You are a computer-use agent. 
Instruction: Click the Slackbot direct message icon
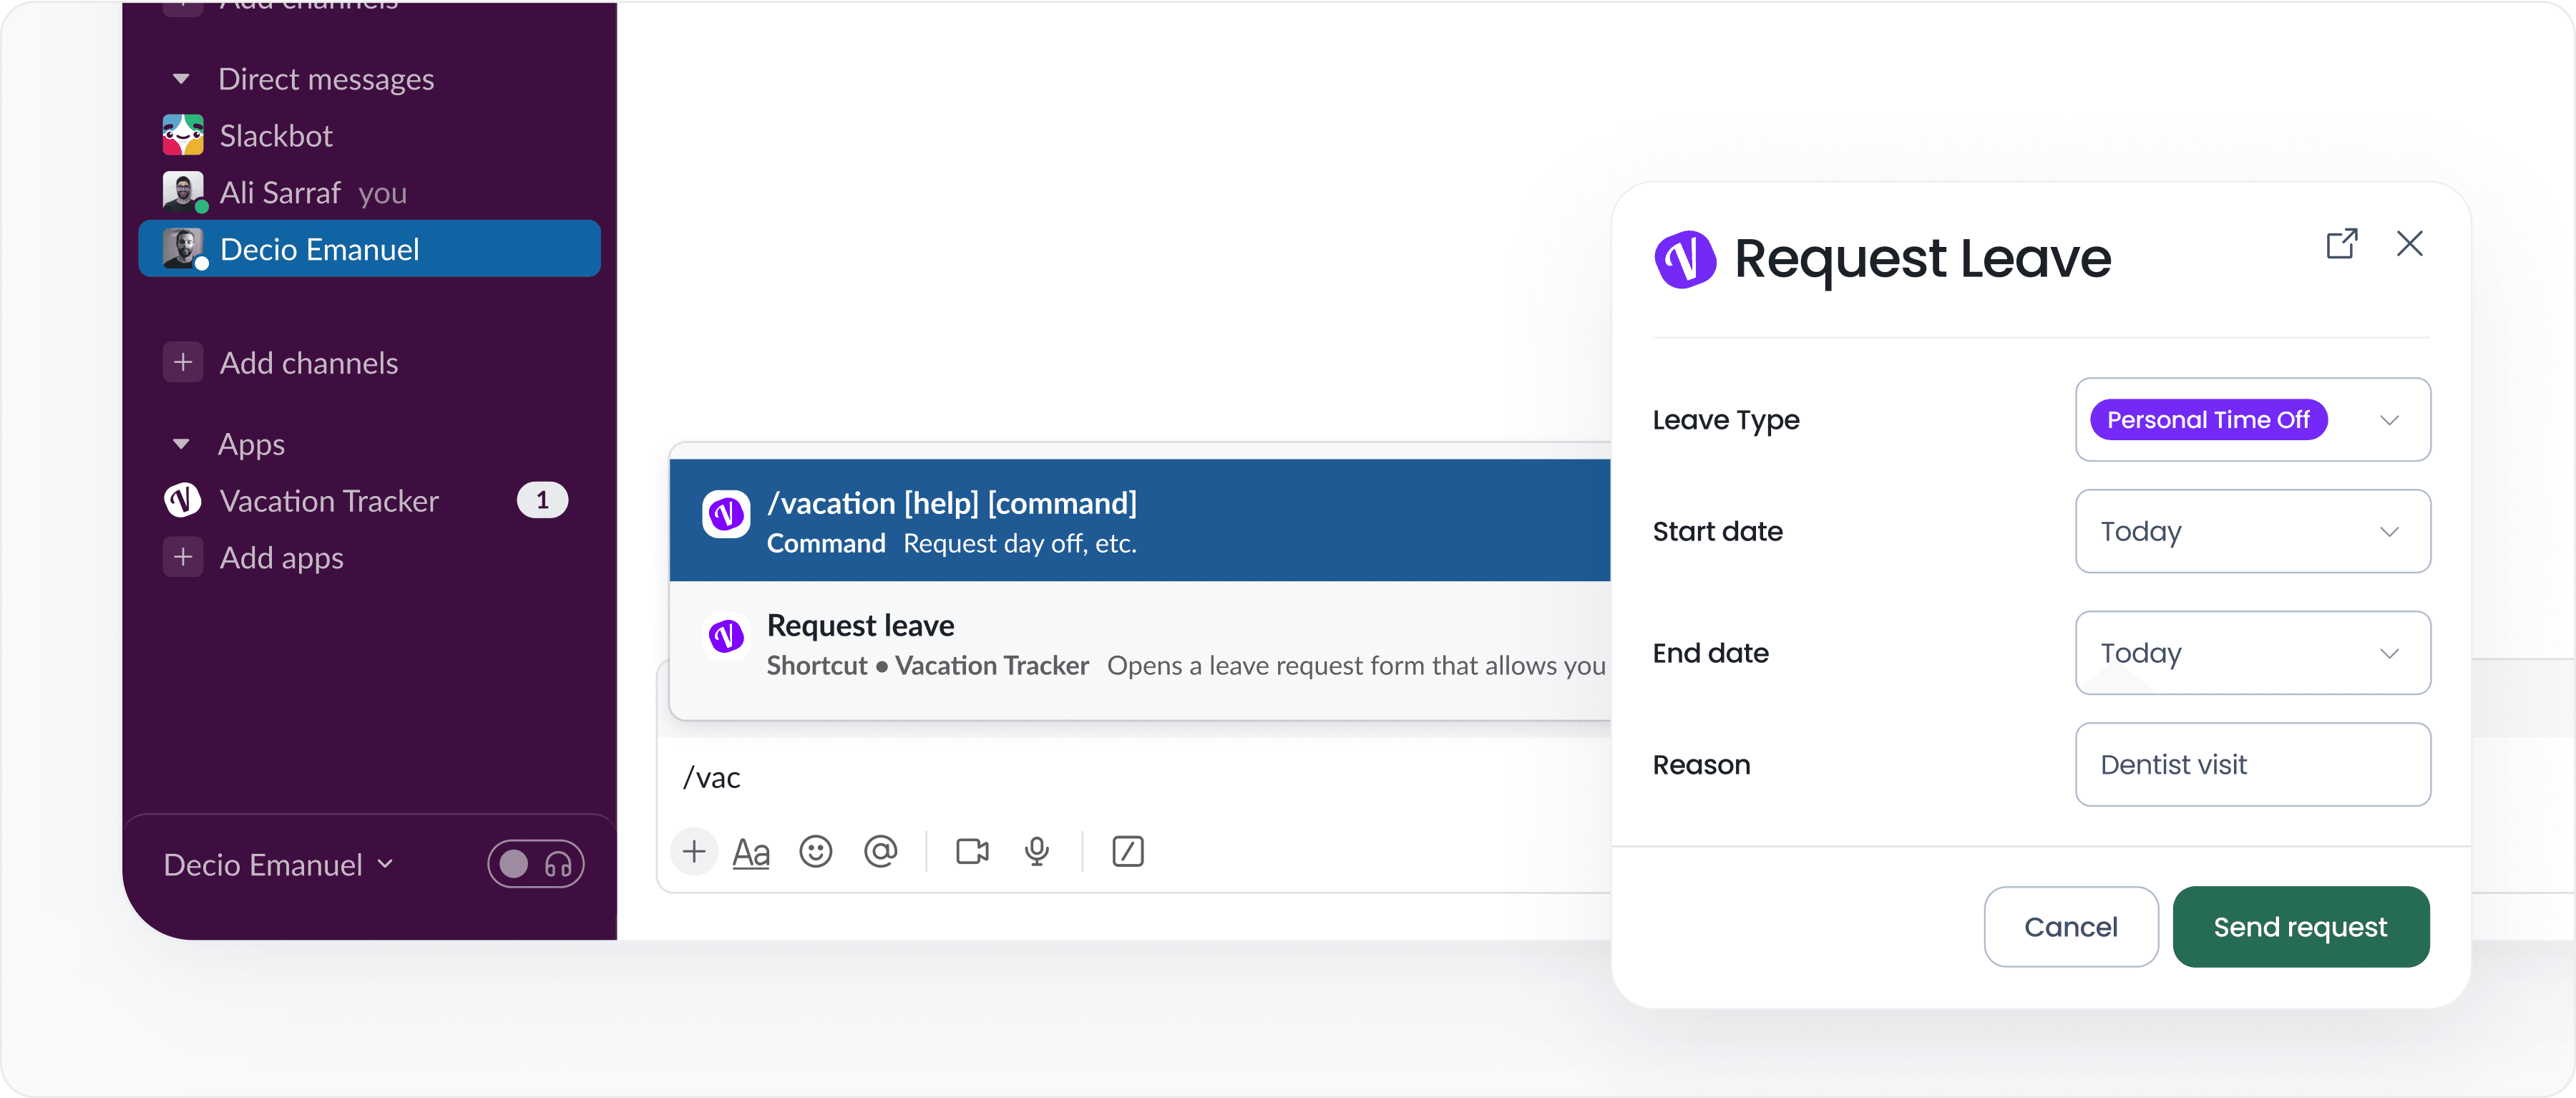(x=184, y=135)
